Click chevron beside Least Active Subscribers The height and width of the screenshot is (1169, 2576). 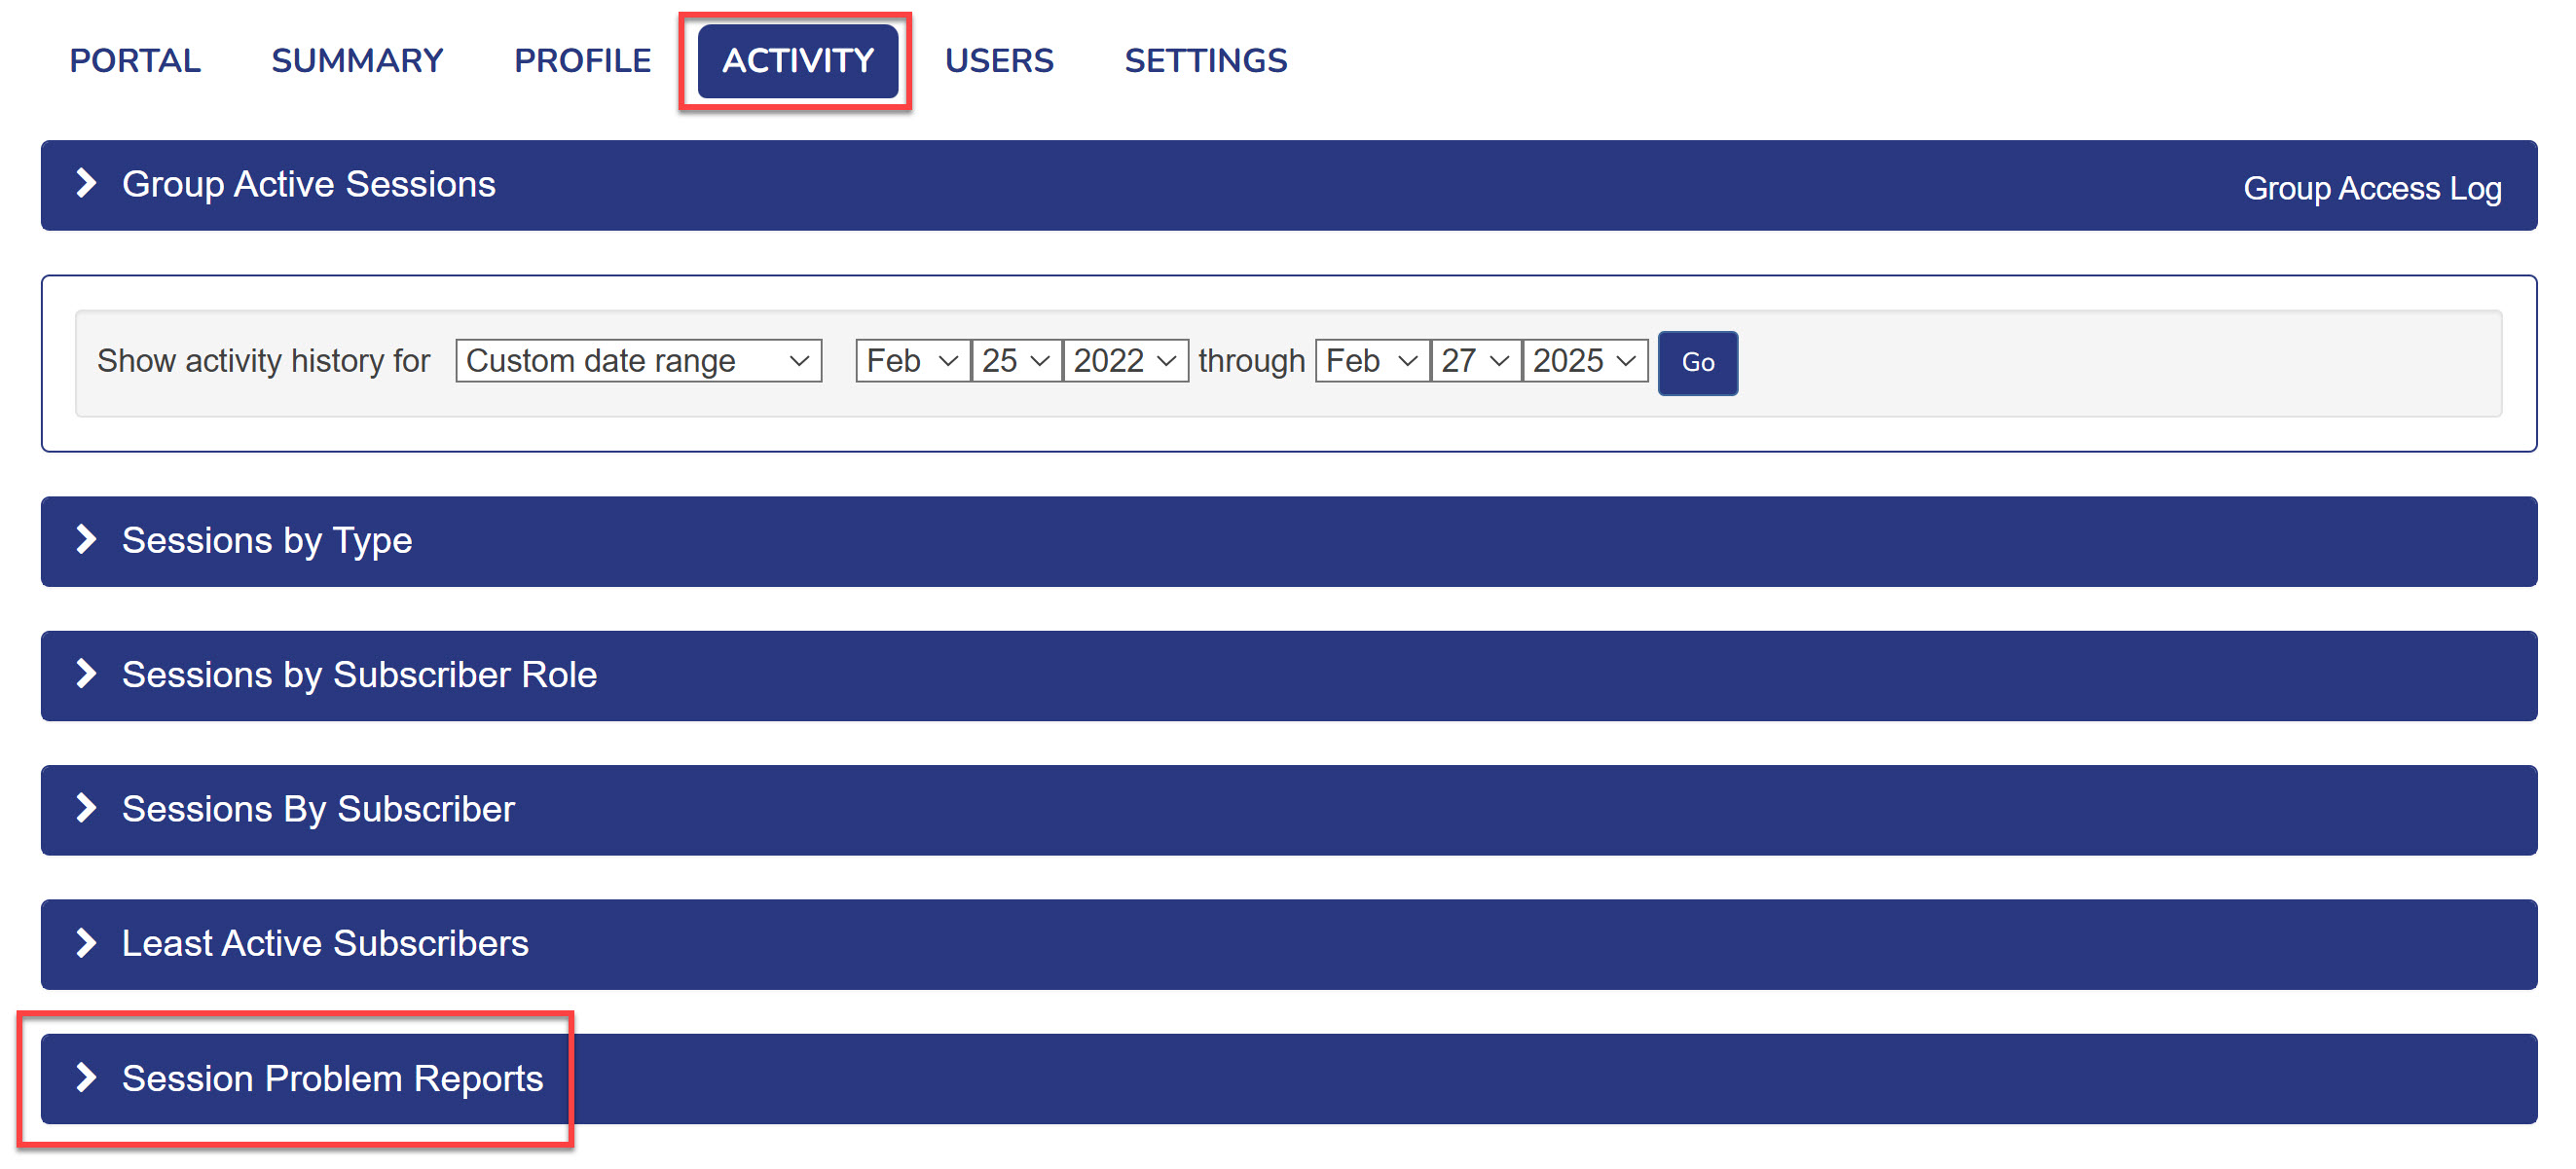click(86, 943)
